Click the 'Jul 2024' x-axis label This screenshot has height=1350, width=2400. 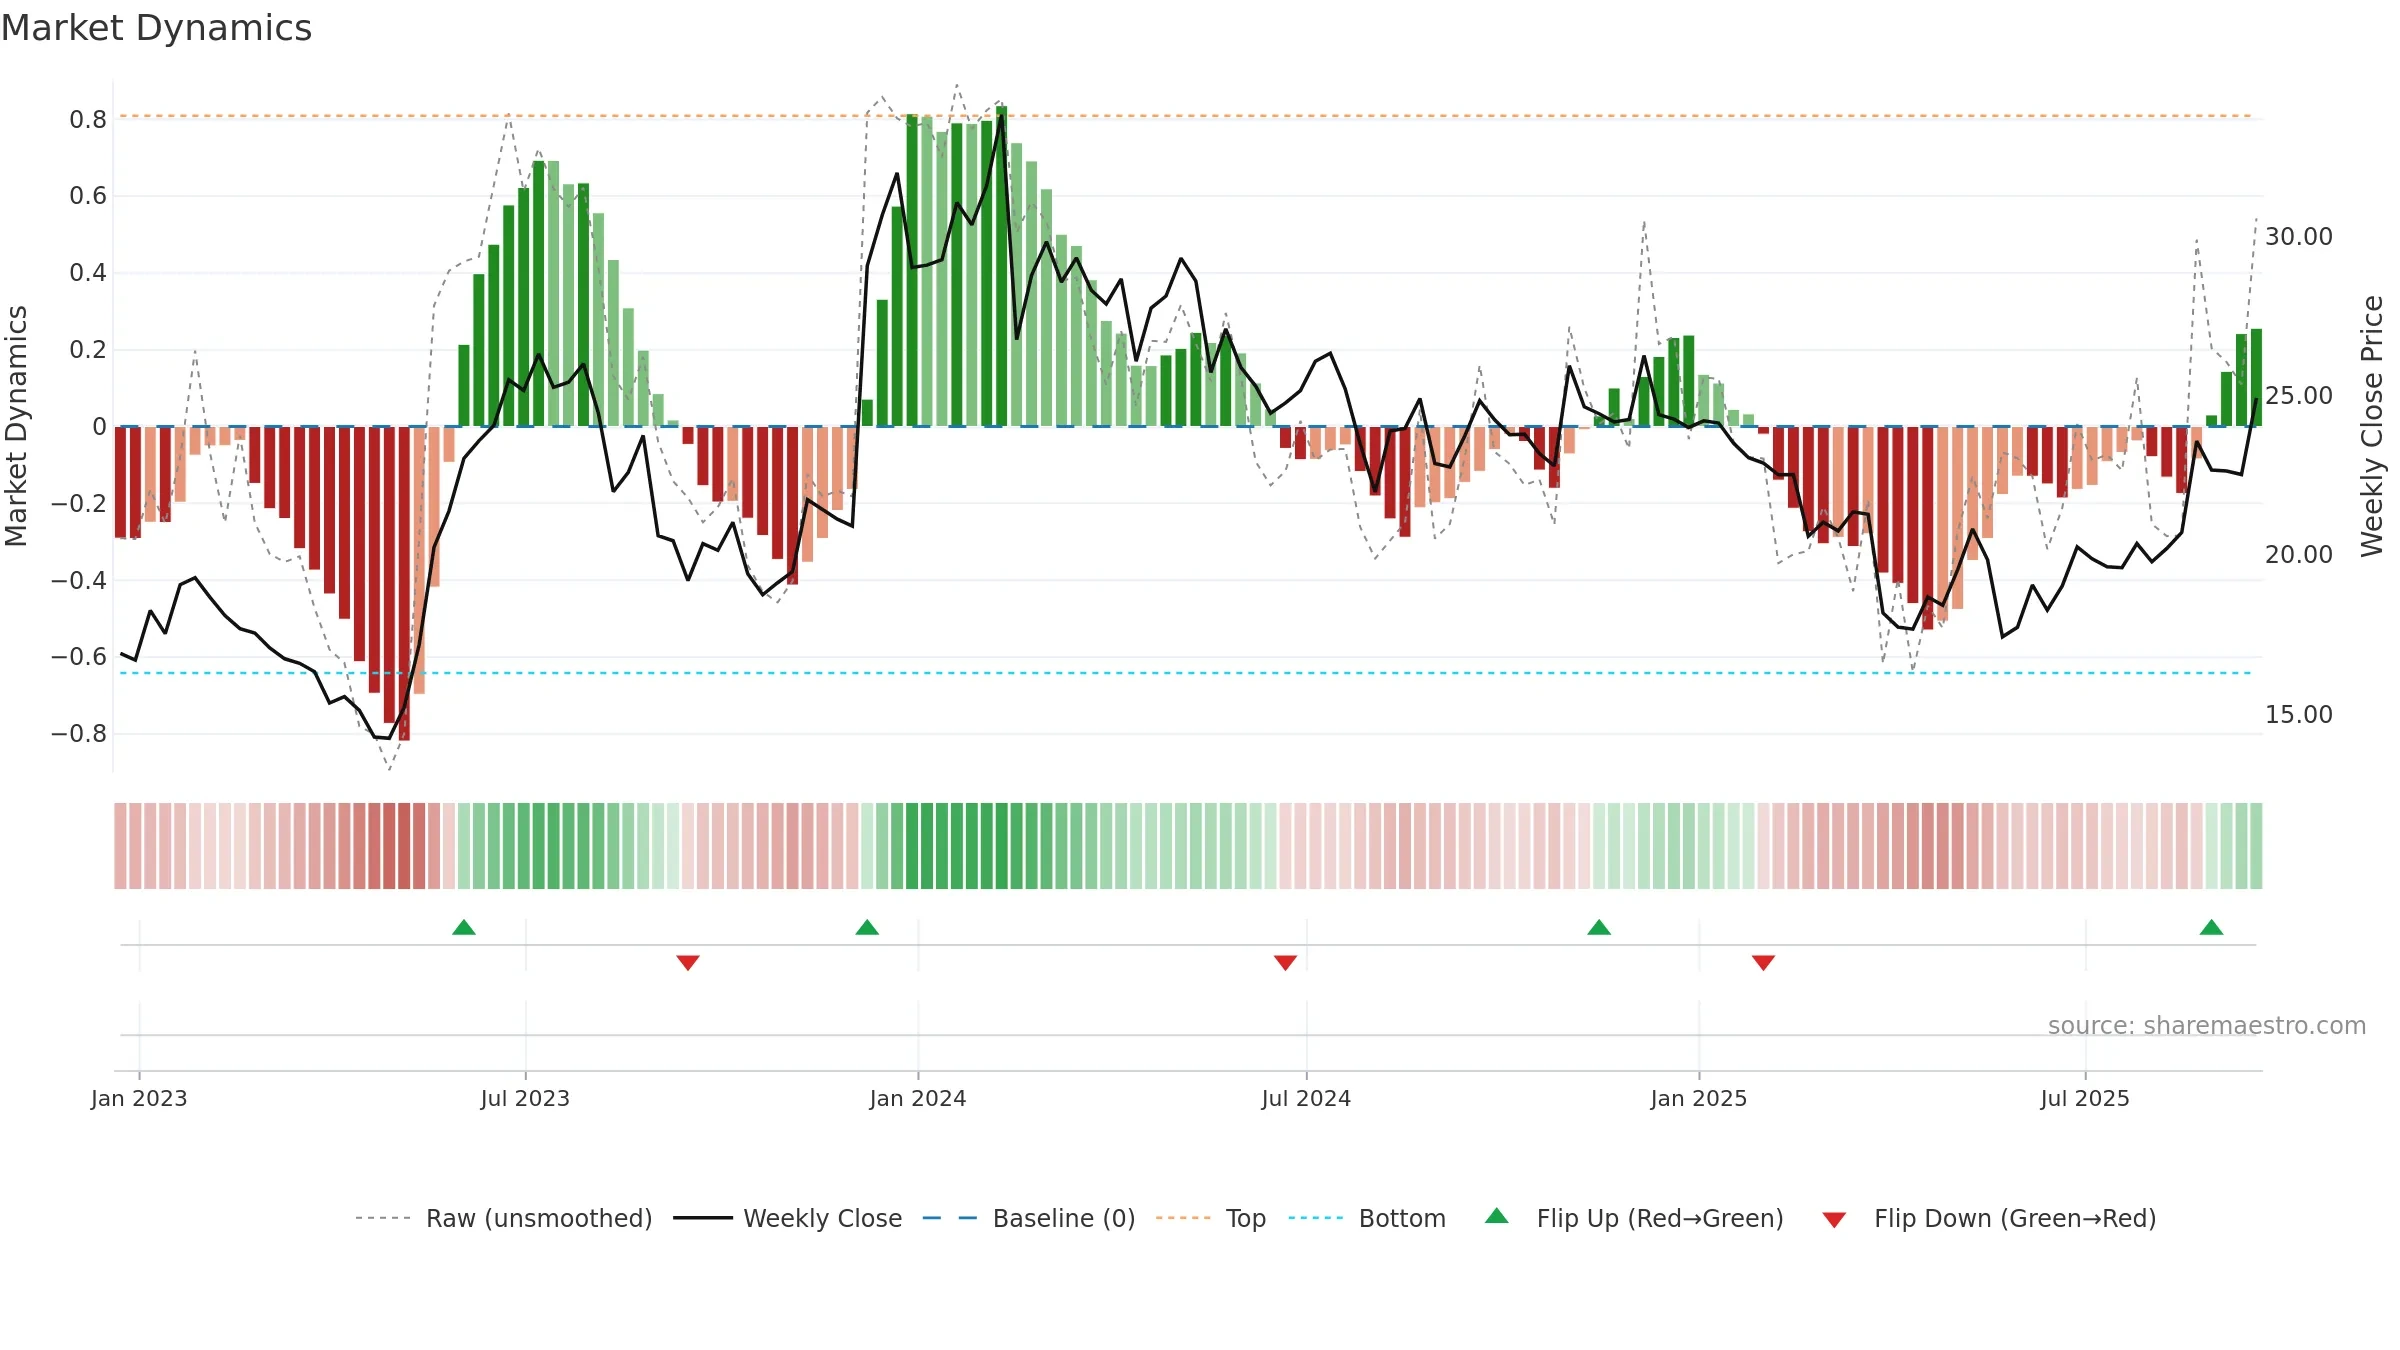(x=1306, y=1098)
